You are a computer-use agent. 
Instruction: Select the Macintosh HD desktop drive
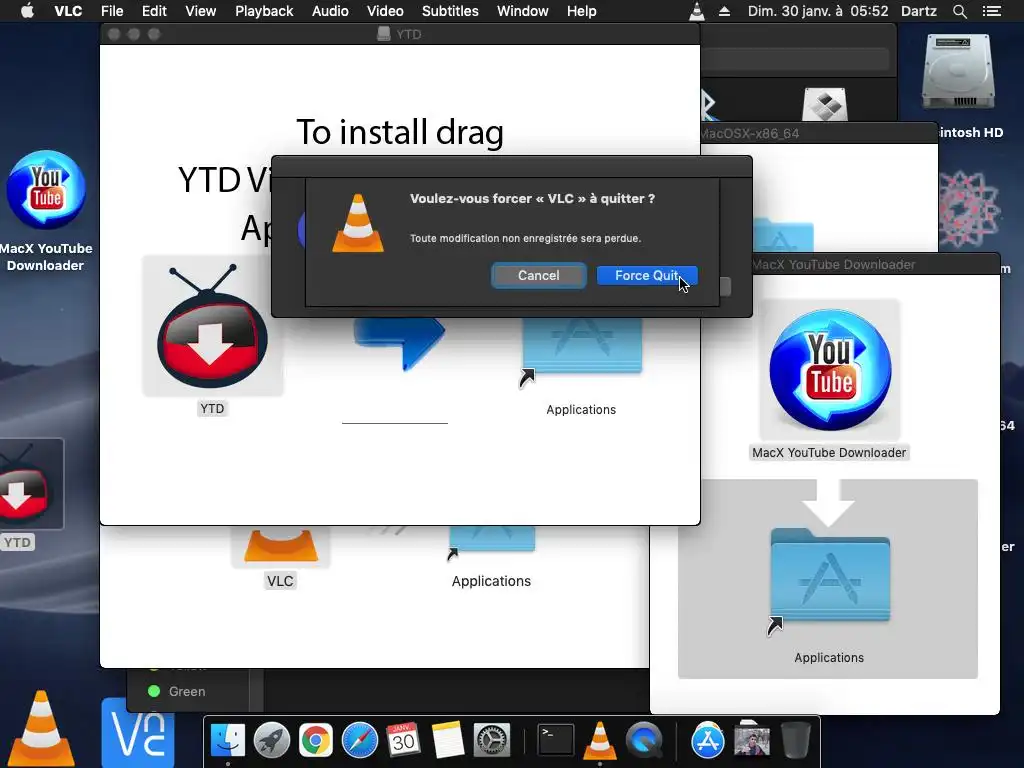pyautogui.click(x=958, y=72)
